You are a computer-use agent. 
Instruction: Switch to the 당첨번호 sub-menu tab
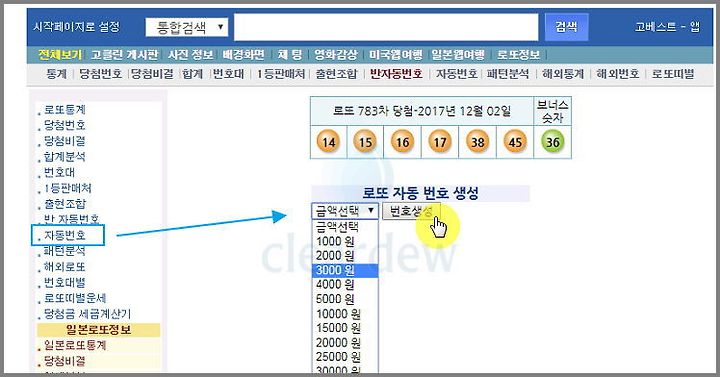click(101, 74)
